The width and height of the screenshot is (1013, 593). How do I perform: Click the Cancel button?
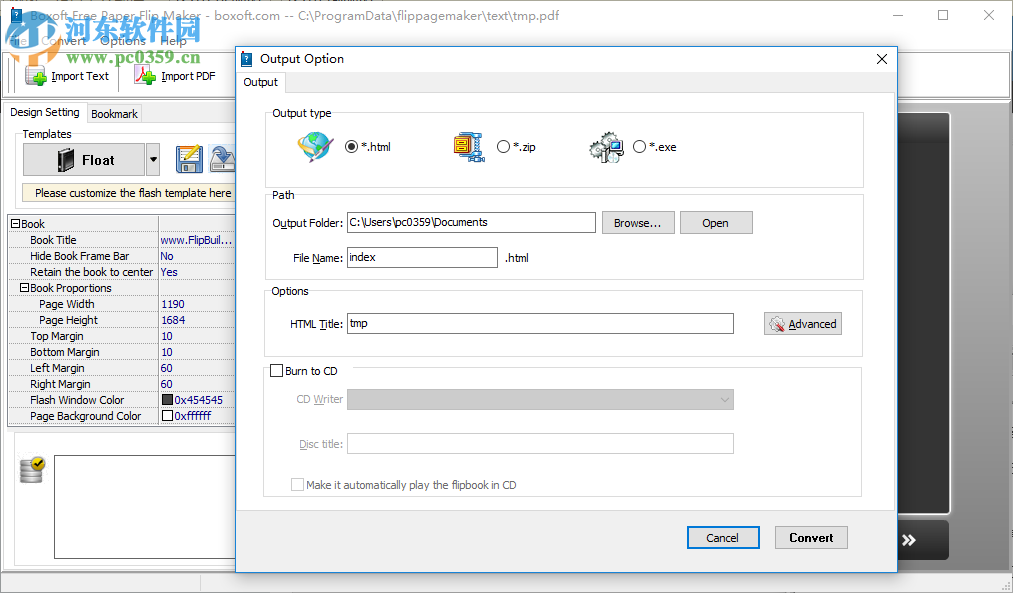click(x=723, y=537)
